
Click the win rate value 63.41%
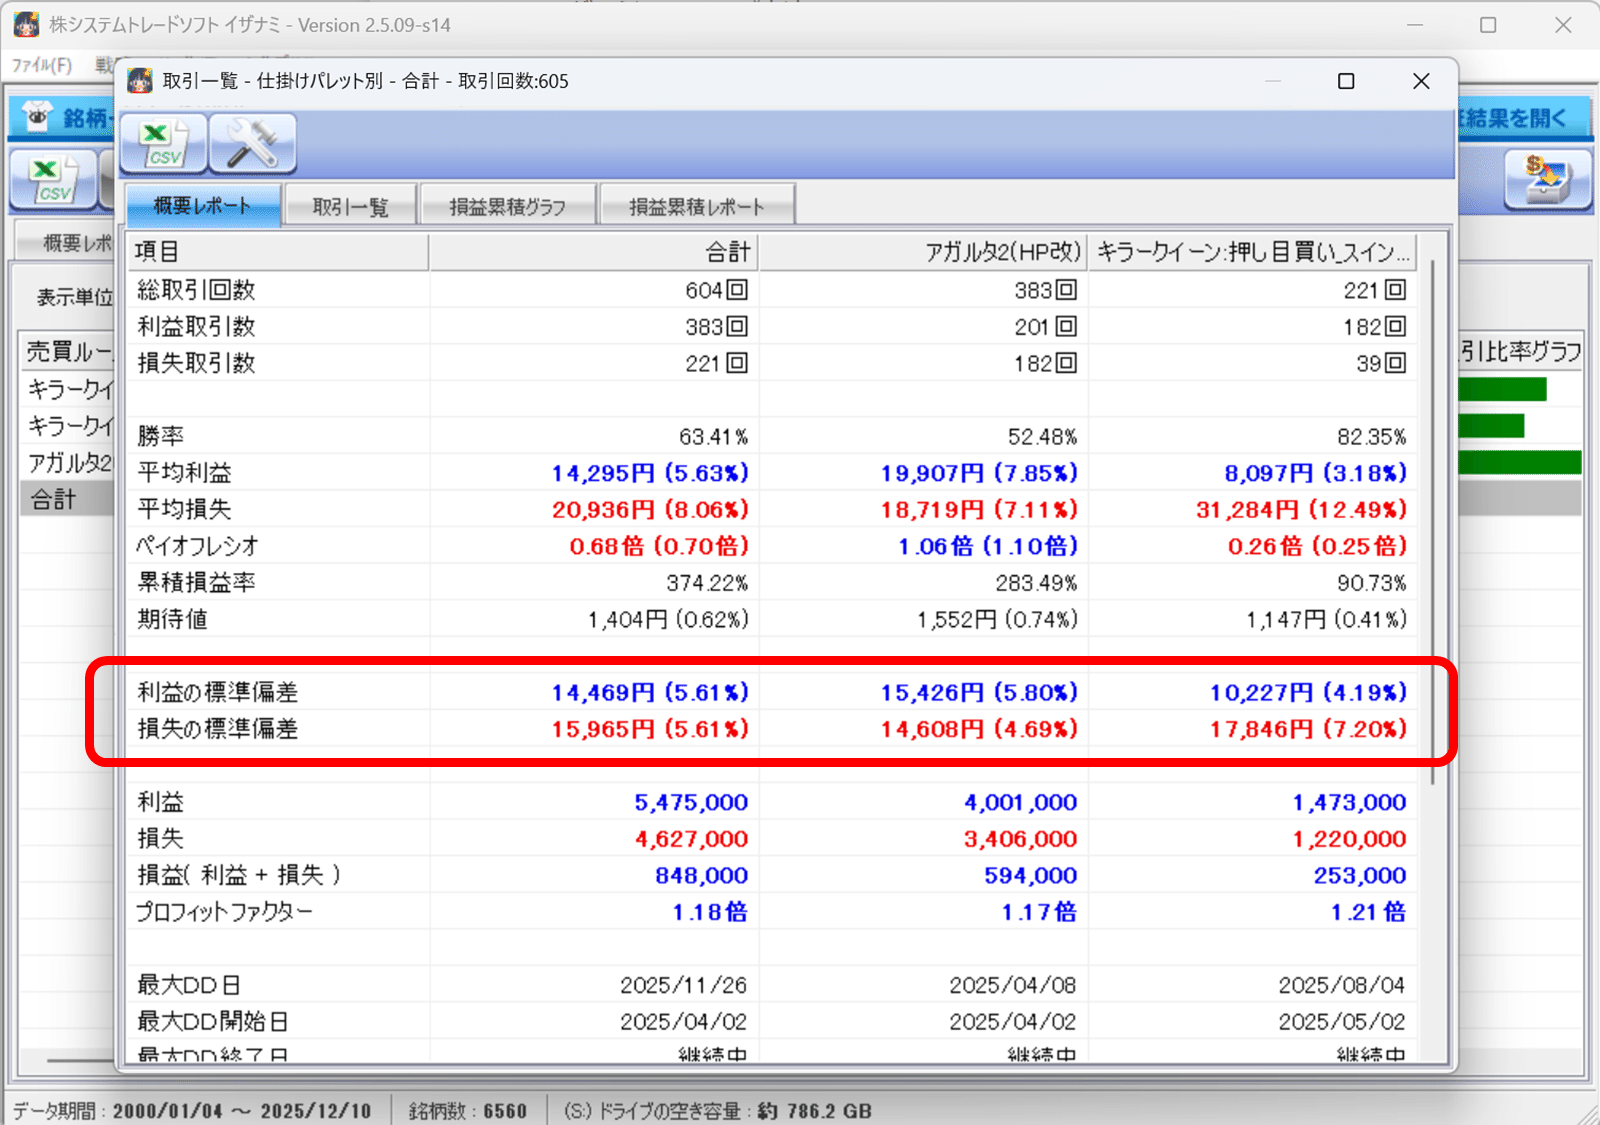point(713,436)
